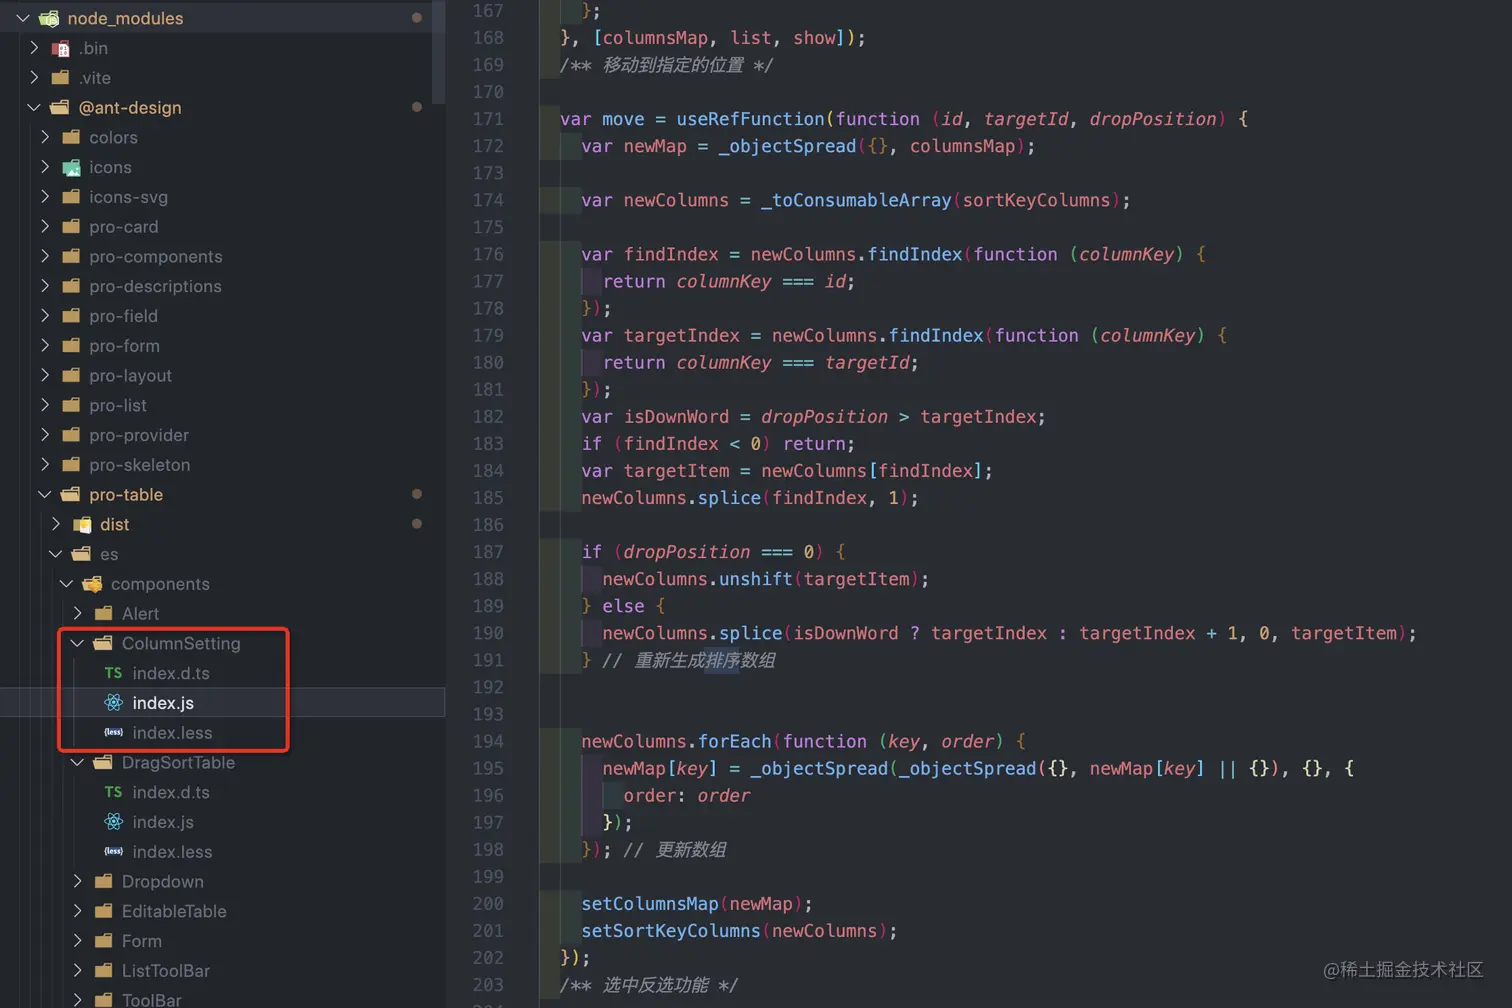Click the es folder icon

tap(82, 554)
